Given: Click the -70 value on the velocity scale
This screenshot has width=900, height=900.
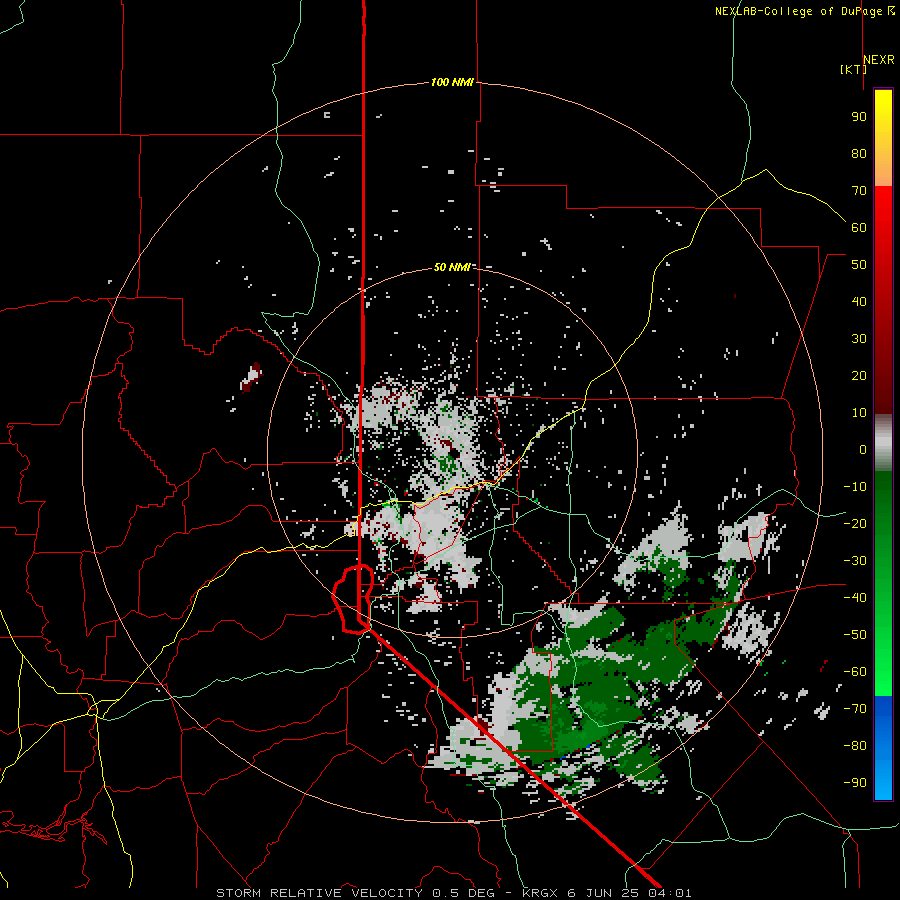Looking at the screenshot, I should 855,708.
